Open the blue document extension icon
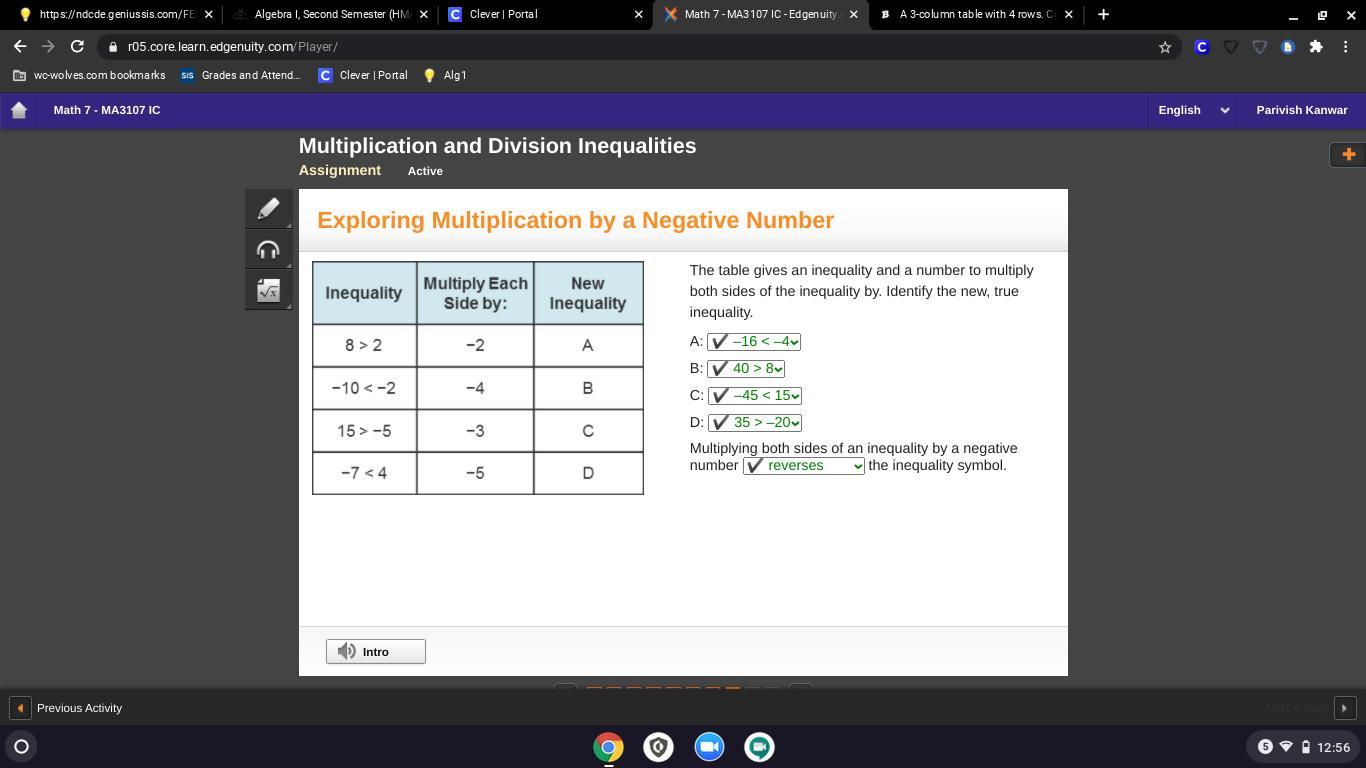 point(1288,47)
